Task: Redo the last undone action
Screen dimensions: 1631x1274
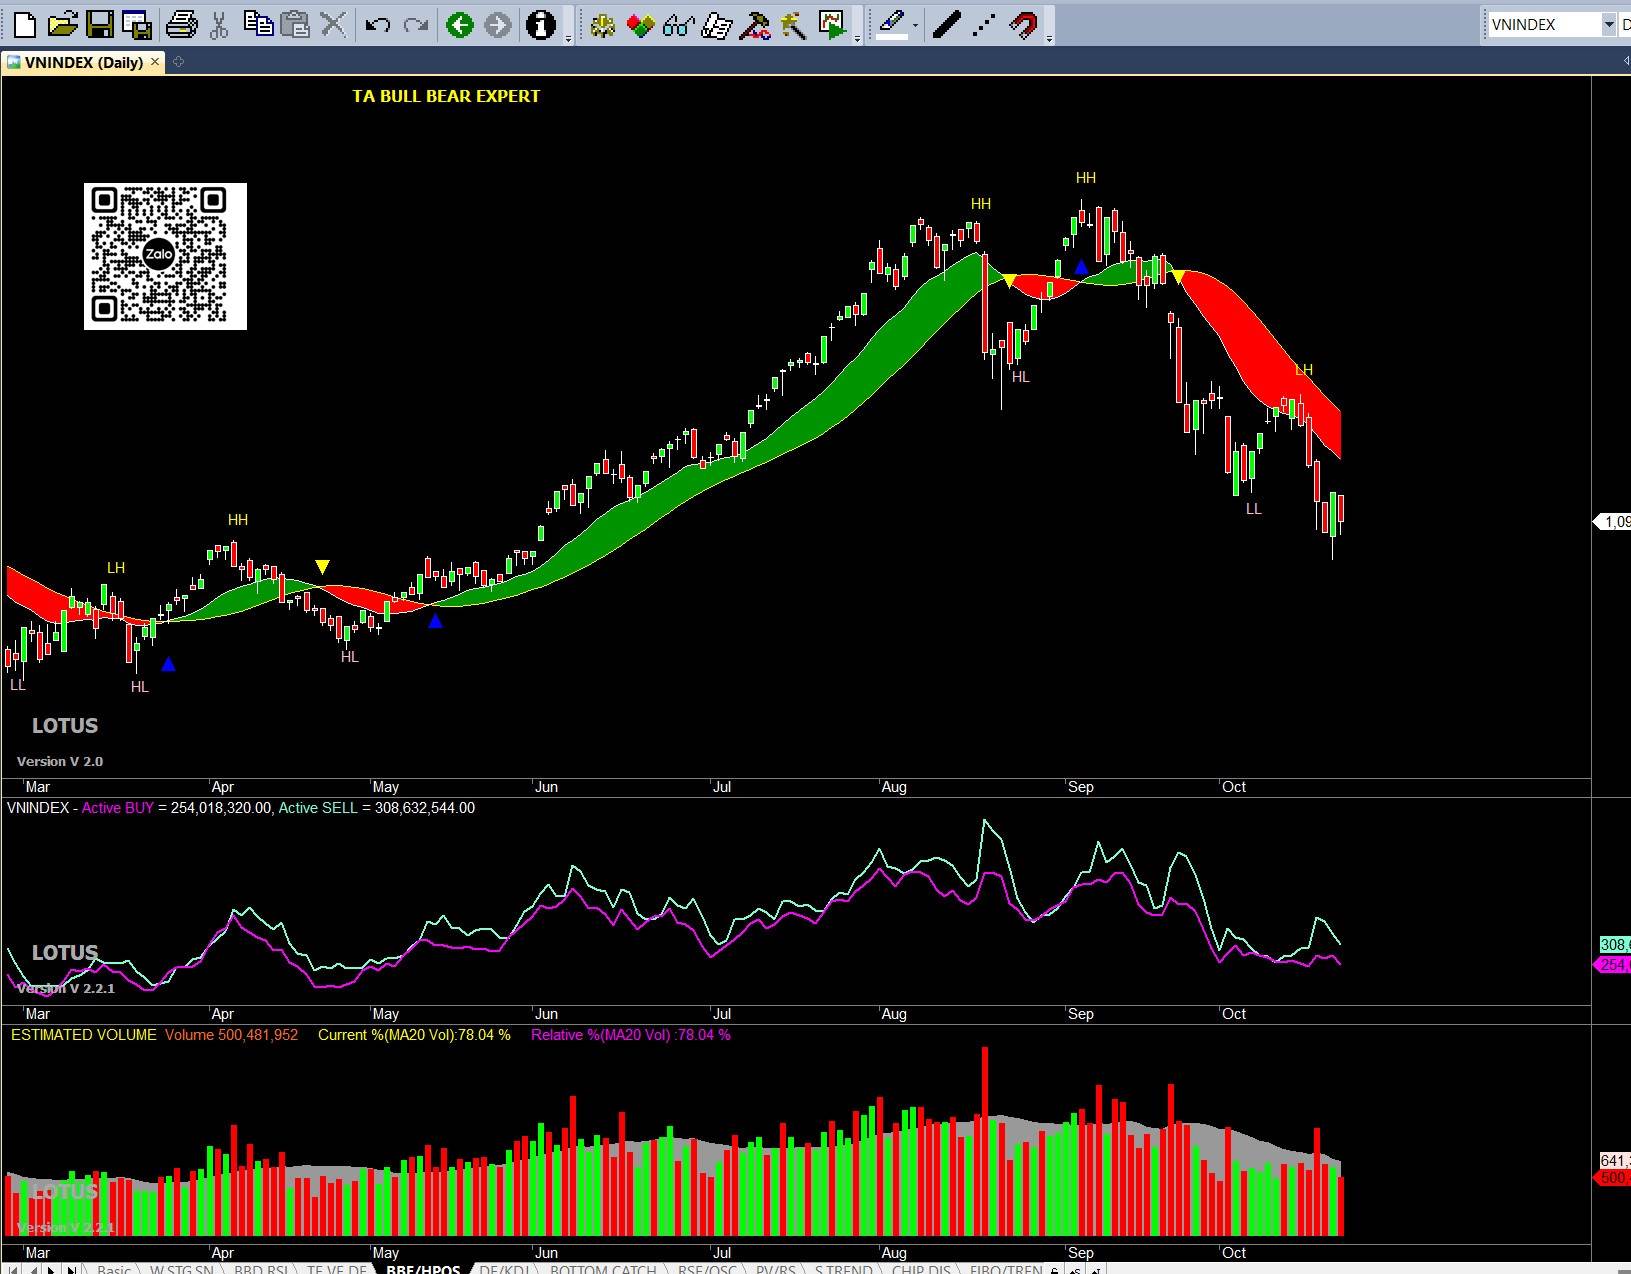Action: tap(416, 25)
